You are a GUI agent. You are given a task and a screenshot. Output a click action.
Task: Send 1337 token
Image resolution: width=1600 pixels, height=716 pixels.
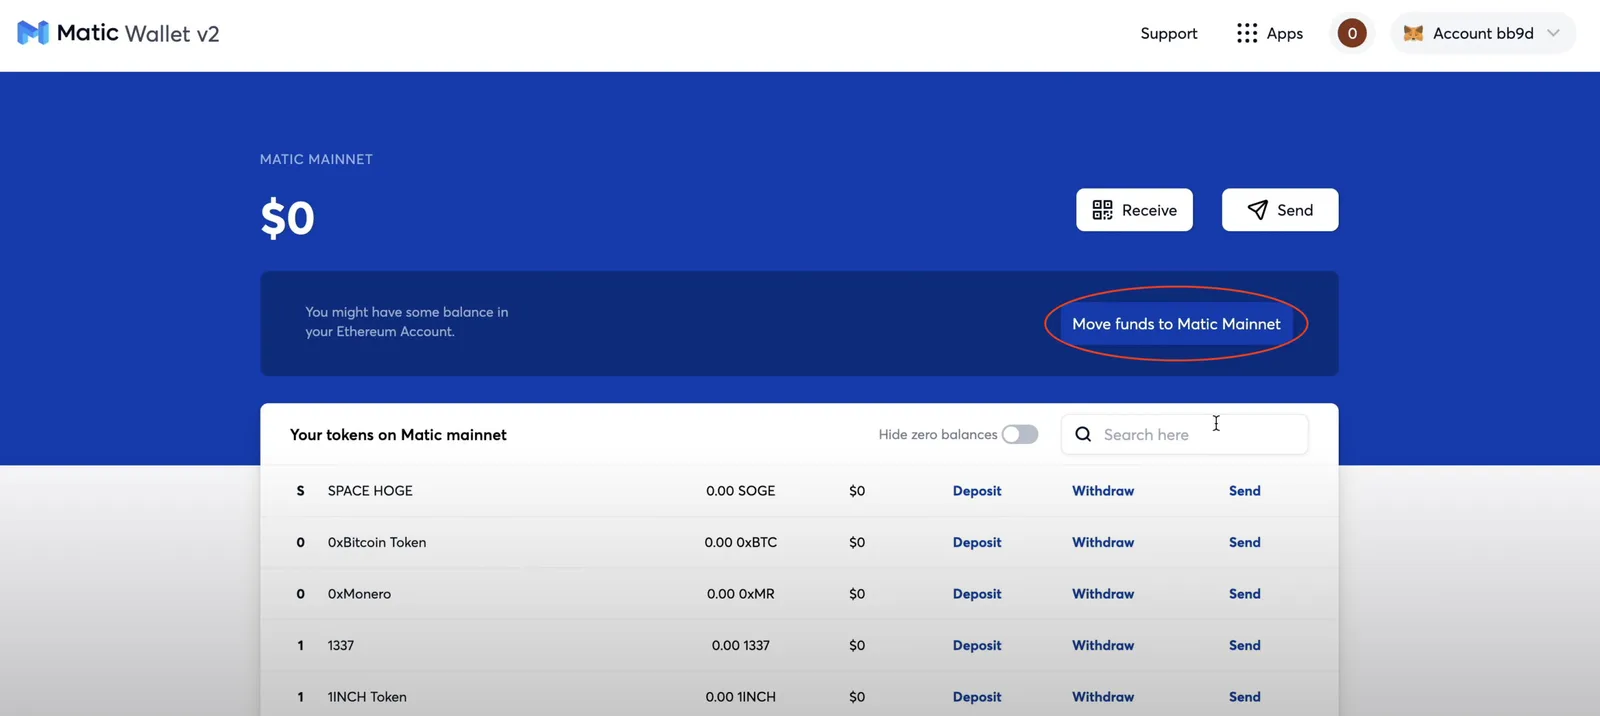pyautogui.click(x=1245, y=645)
